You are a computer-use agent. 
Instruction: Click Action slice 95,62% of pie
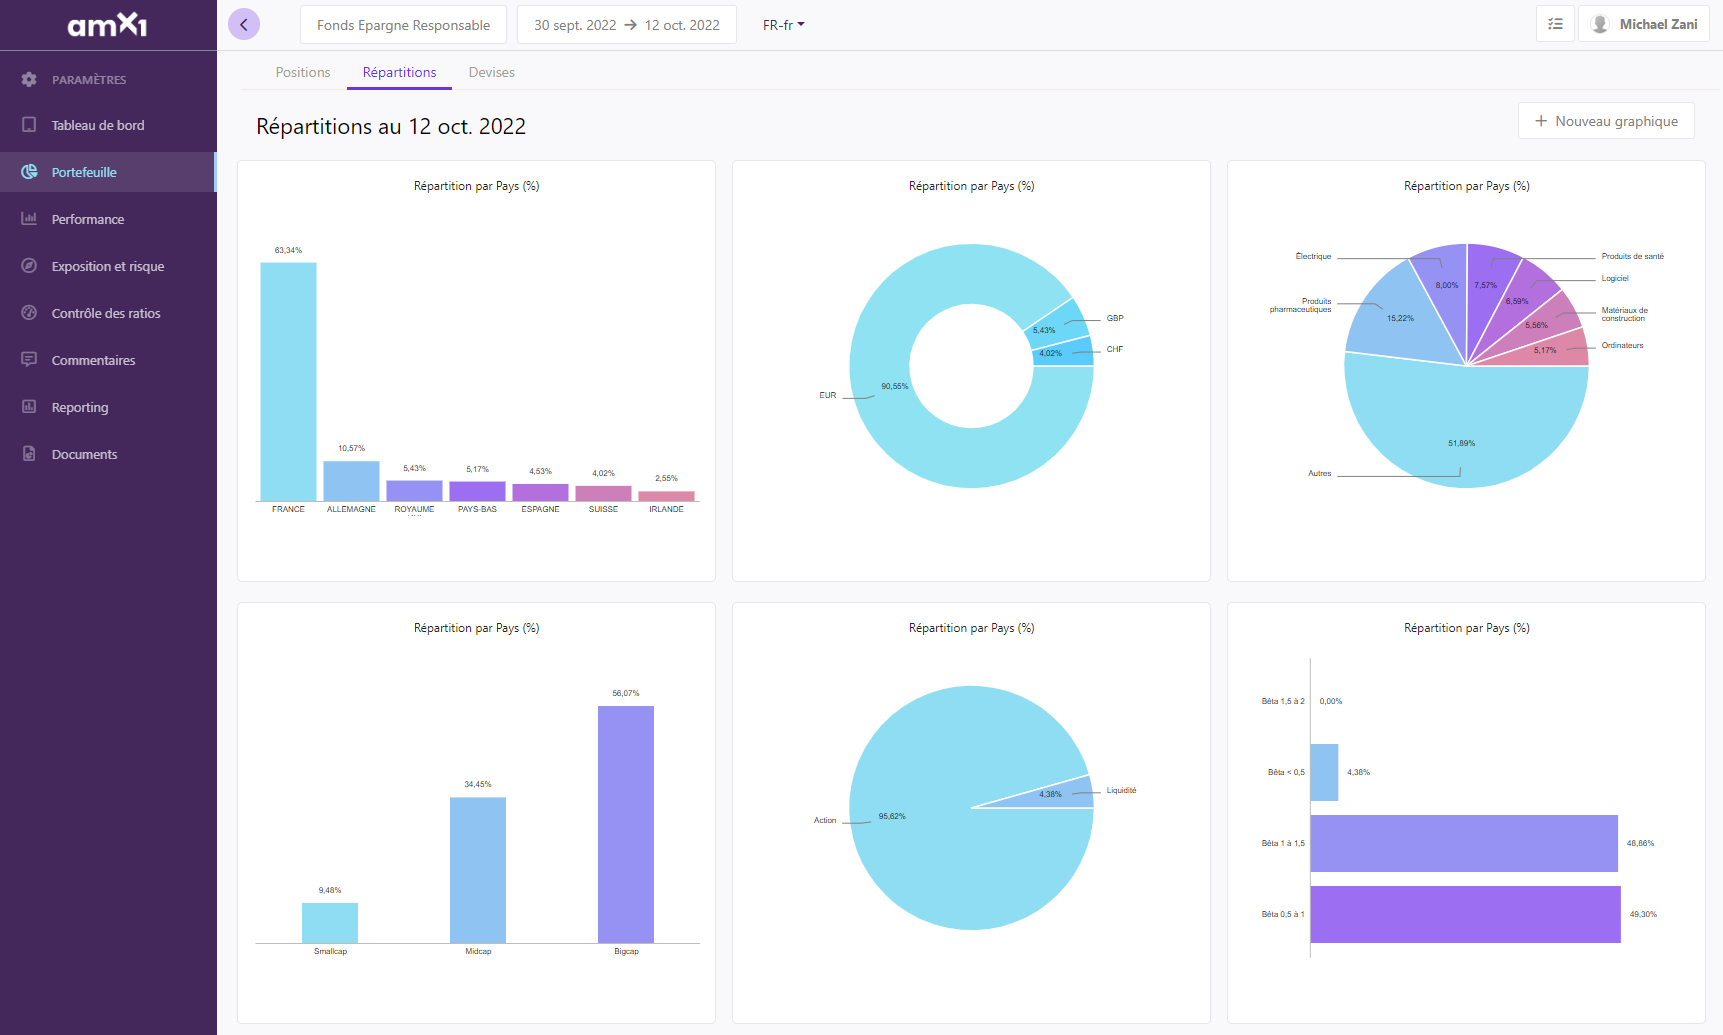[x=940, y=850]
